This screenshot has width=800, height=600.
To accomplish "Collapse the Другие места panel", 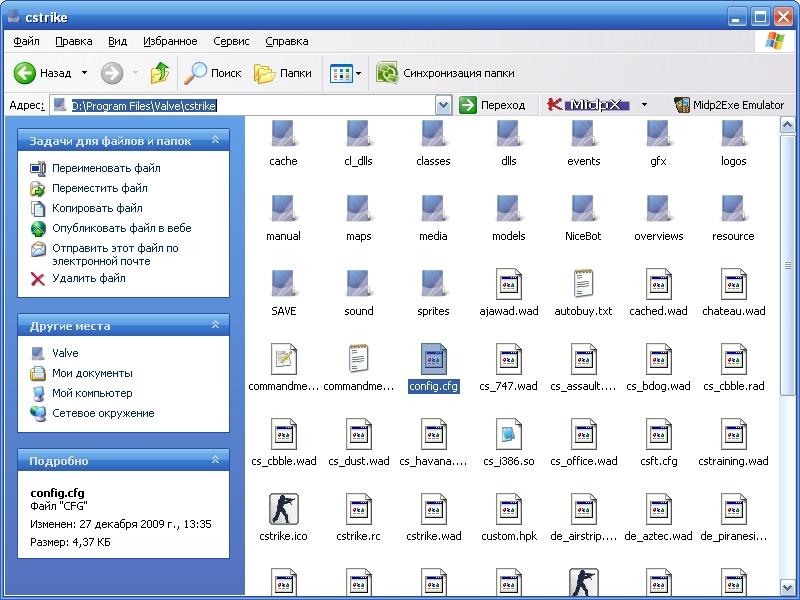I will (x=215, y=325).
